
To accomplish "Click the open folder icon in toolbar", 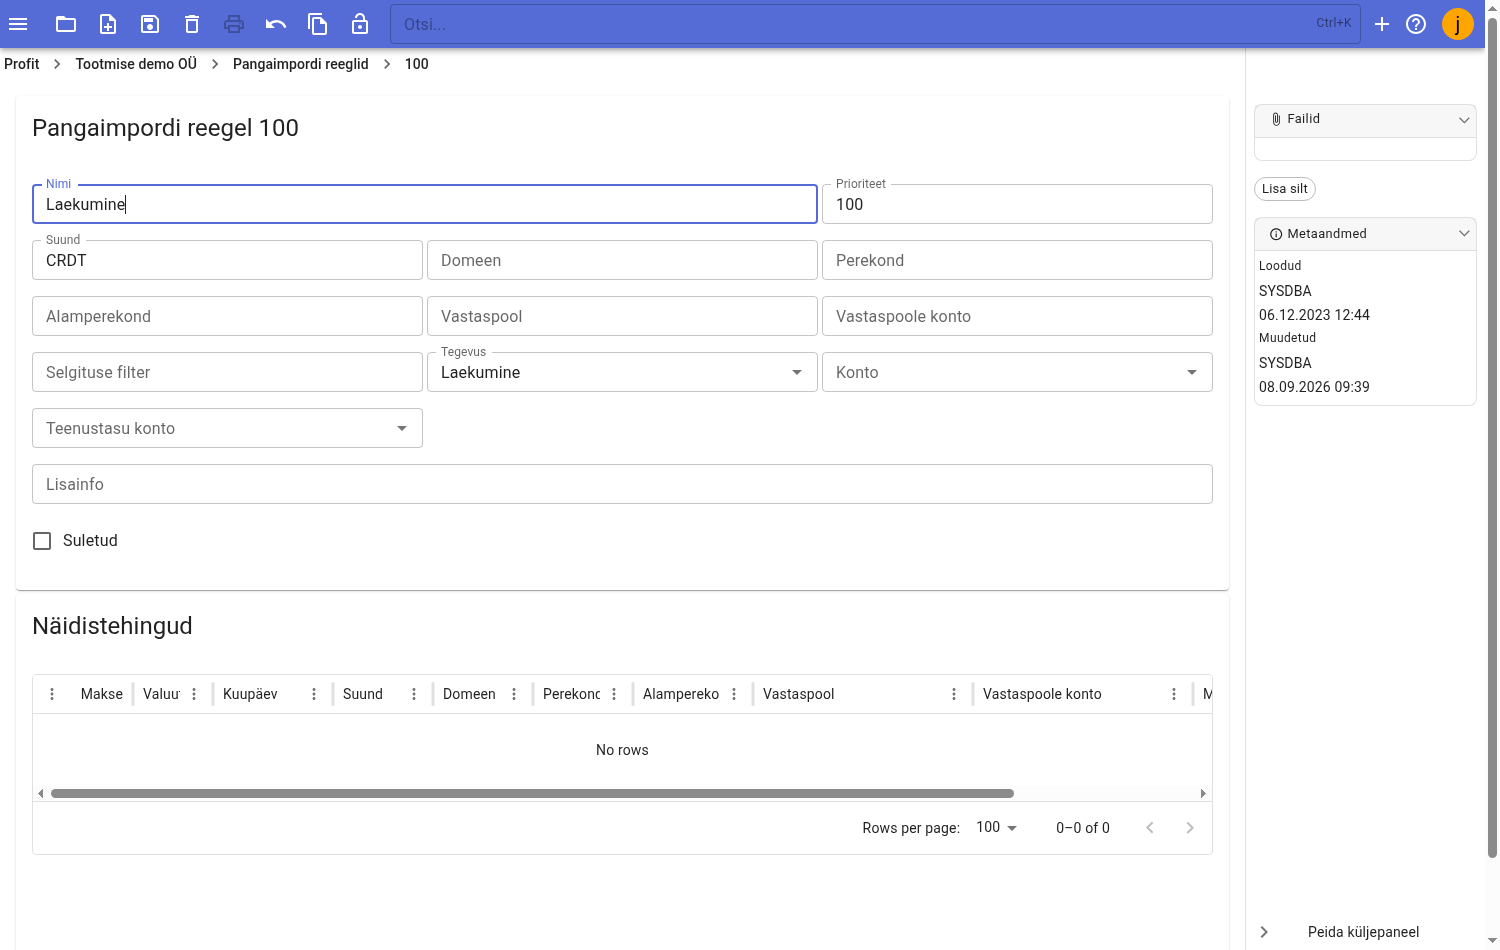I will [x=66, y=24].
